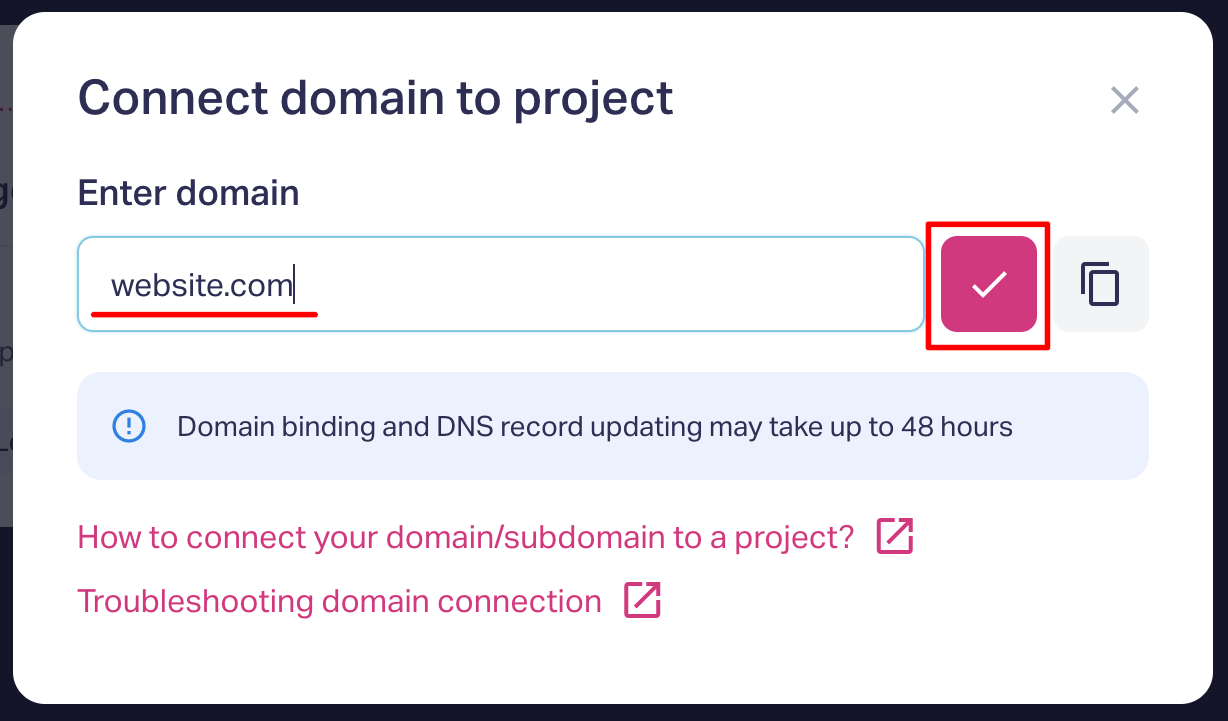Open 'How to connect your domain/subdomain' link
The width and height of the screenshot is (1228, 721).
coord(465,538)
